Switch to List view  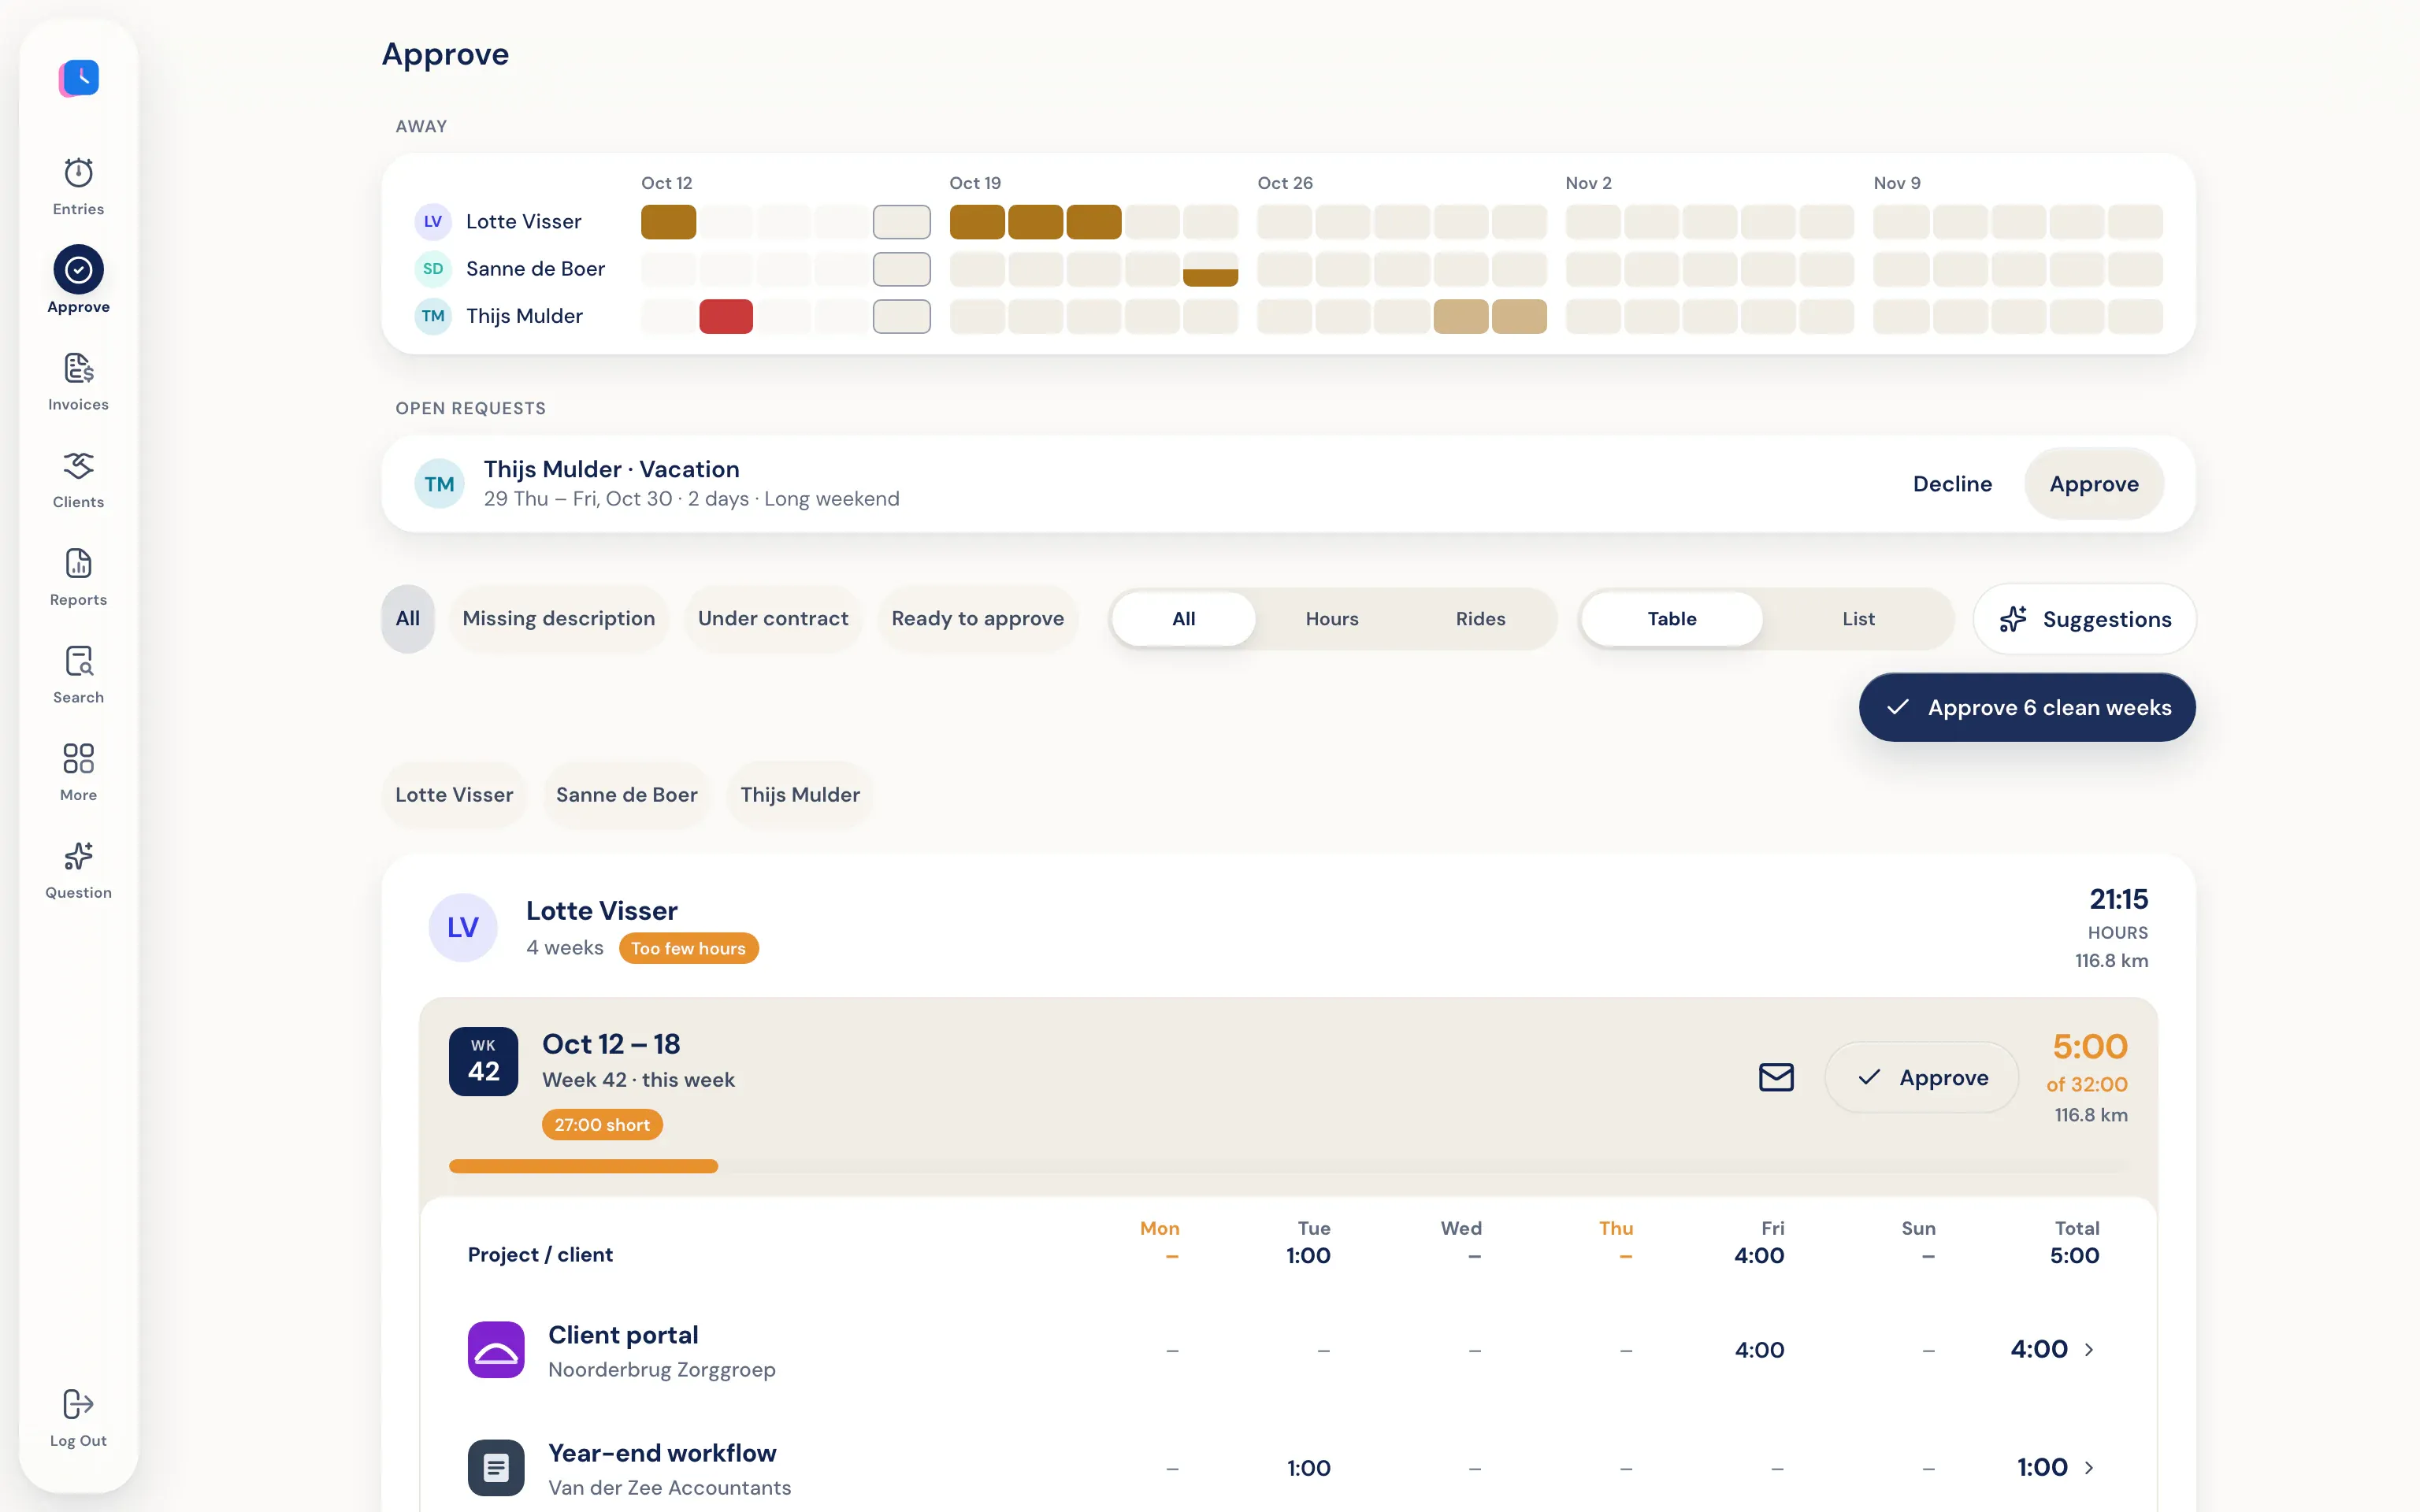click(x=1858, y=619)
